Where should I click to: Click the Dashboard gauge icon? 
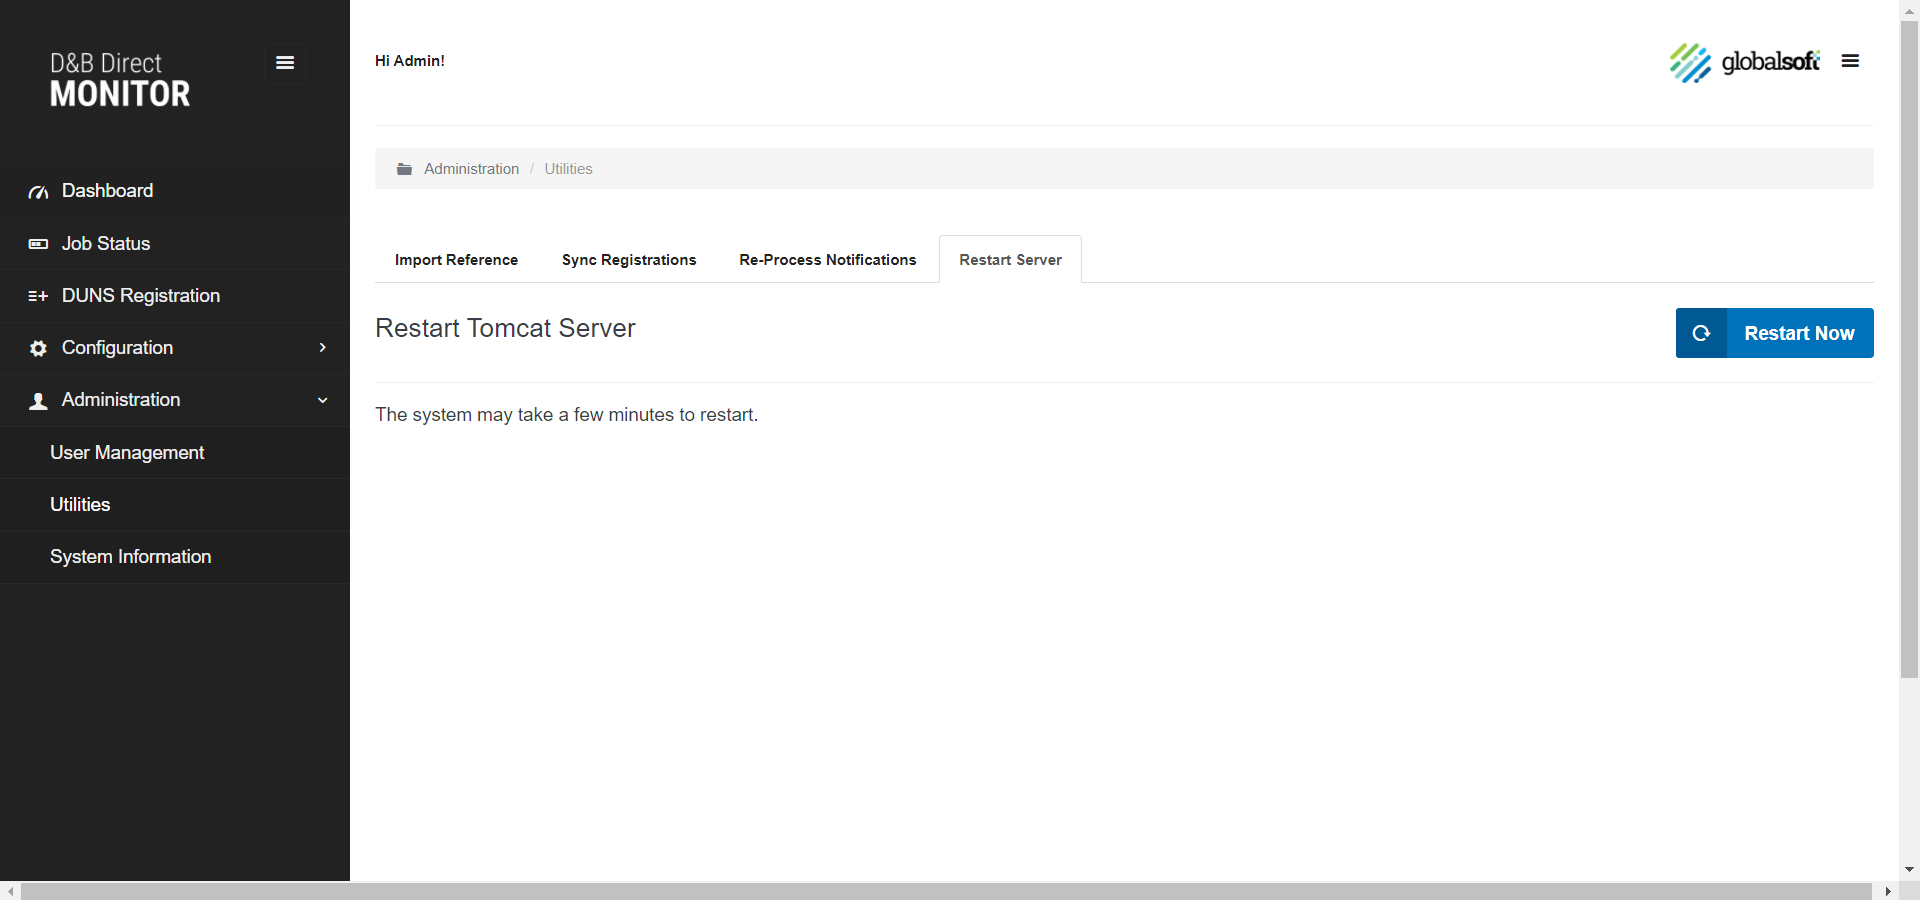tap(38, 192)
